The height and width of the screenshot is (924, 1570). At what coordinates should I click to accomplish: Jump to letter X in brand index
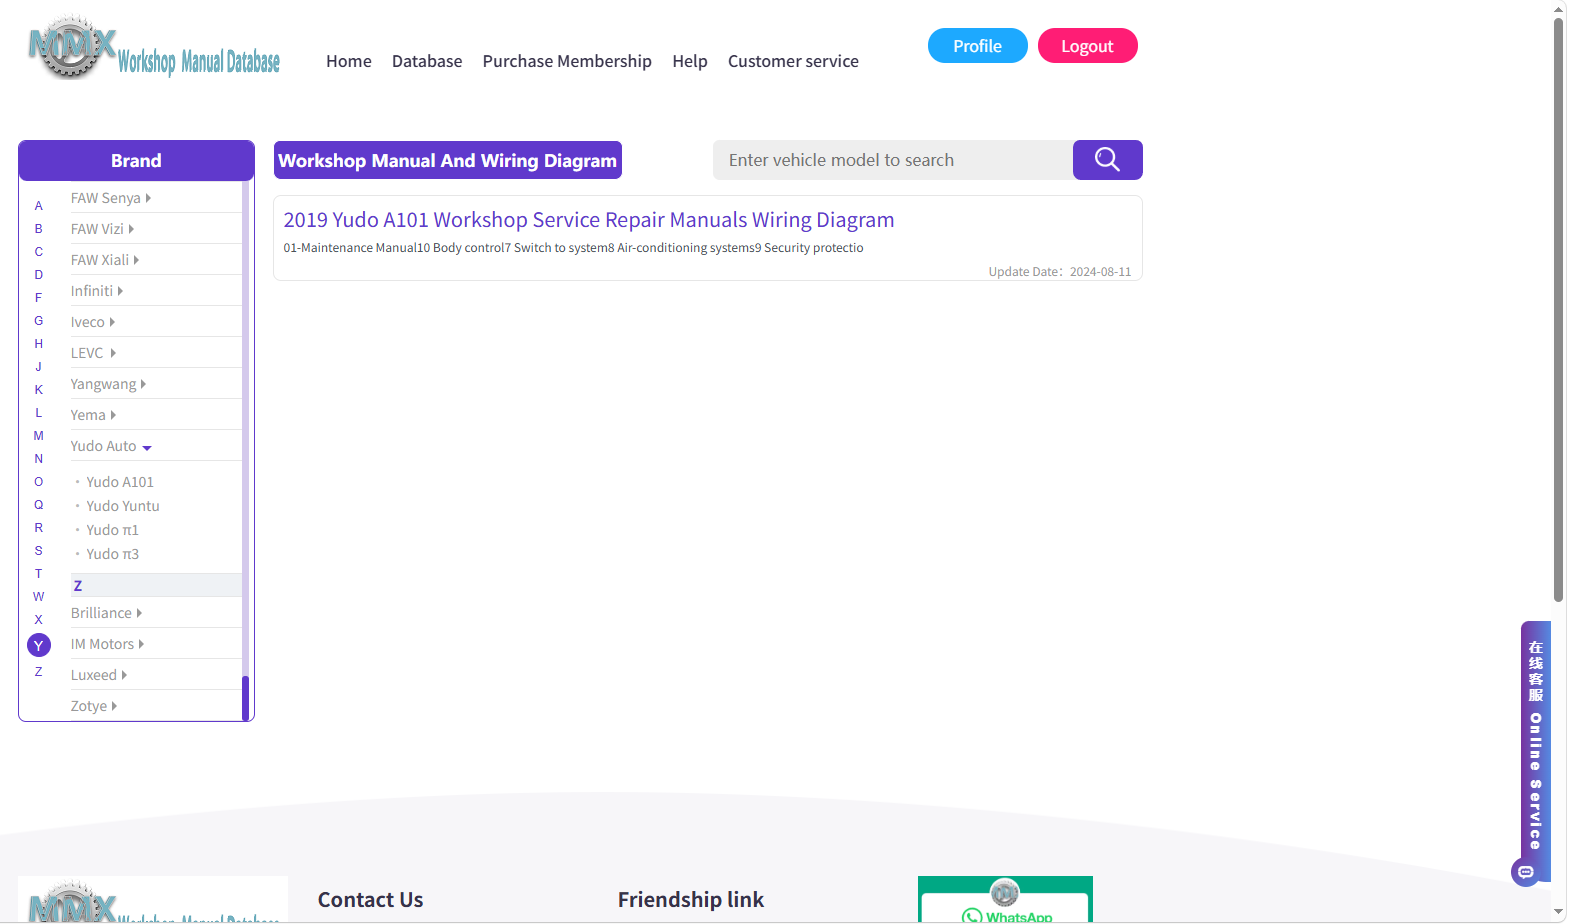(39, 620)
